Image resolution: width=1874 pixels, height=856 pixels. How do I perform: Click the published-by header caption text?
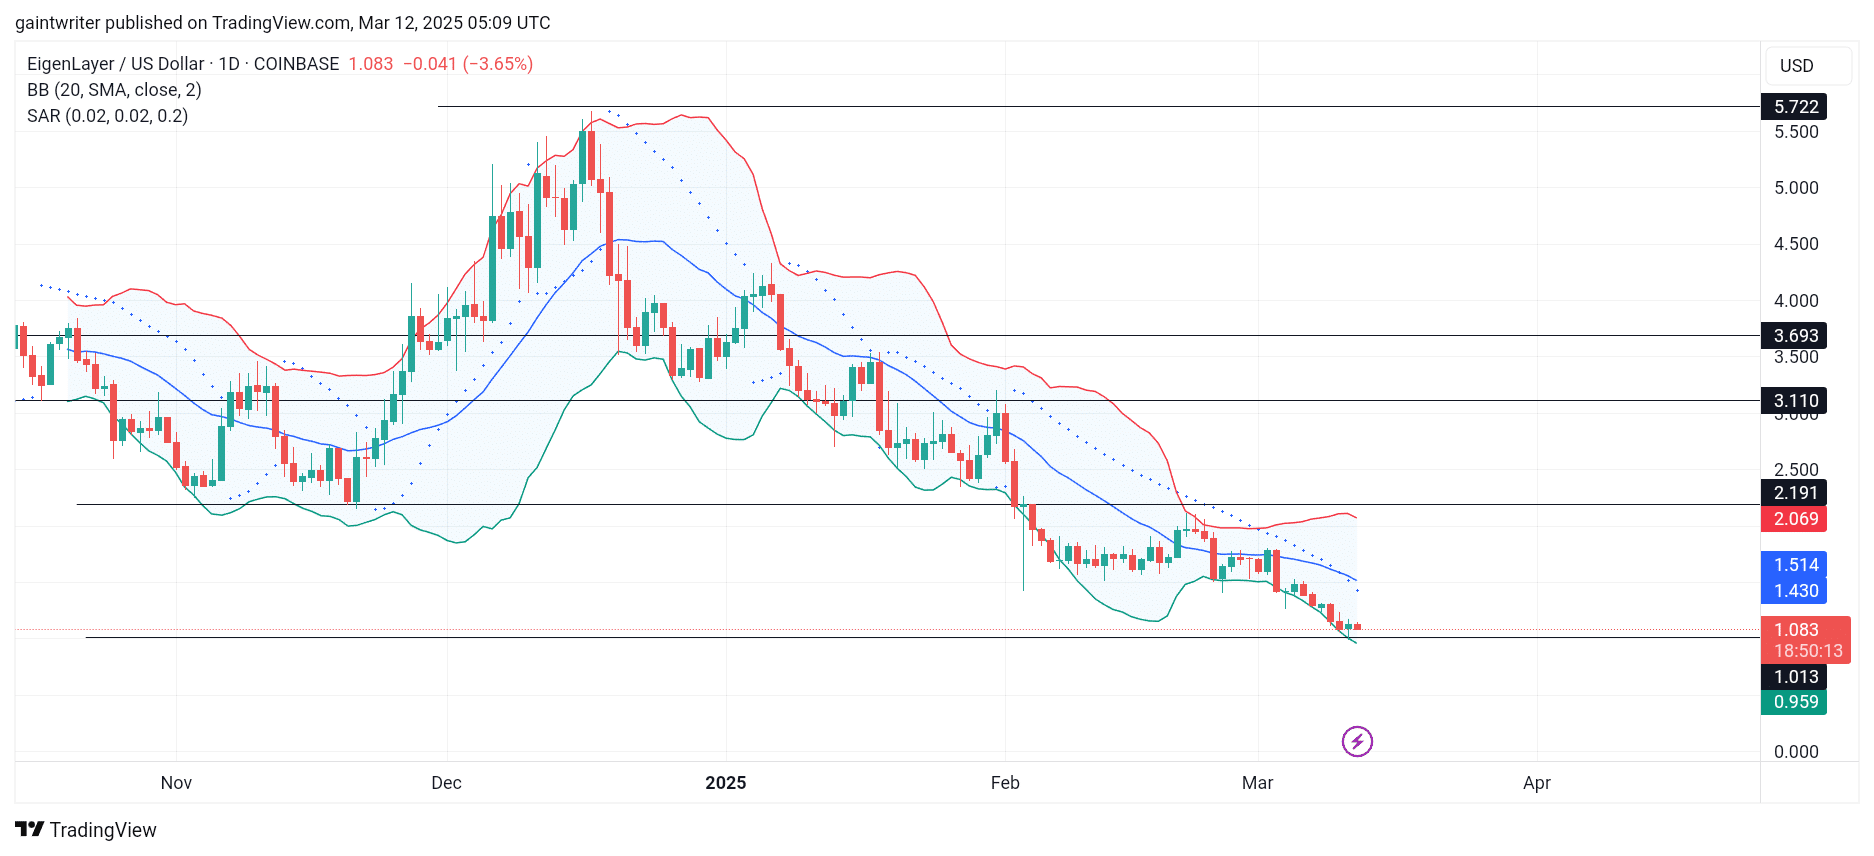283,23
